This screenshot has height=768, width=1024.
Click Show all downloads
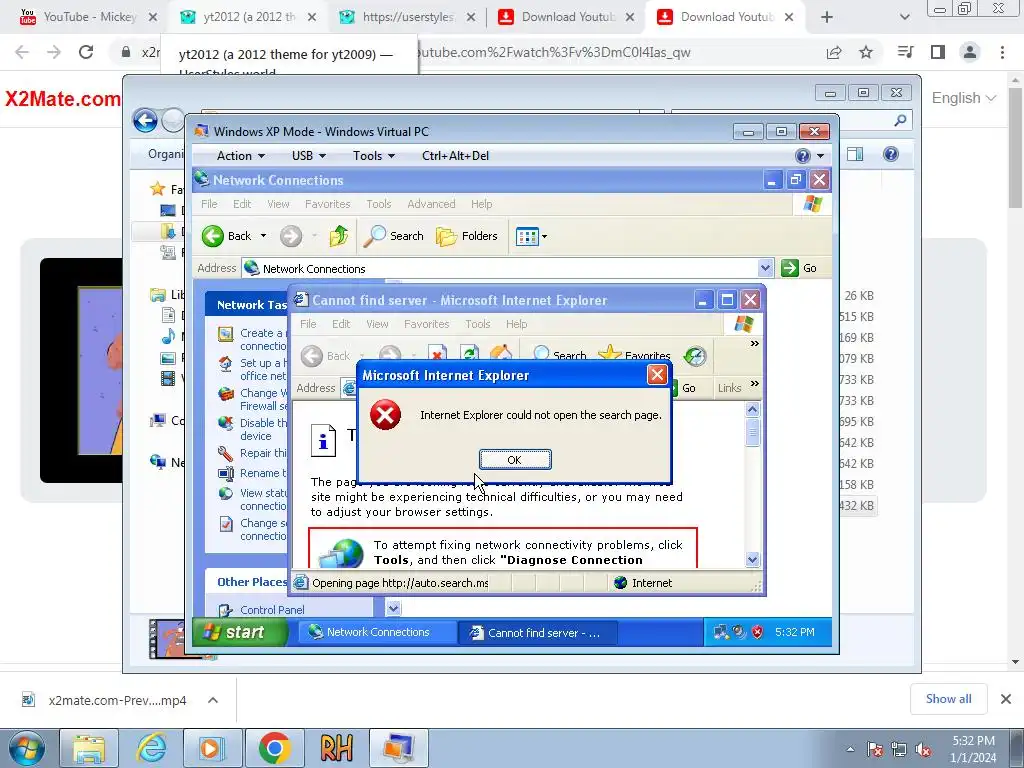948,699
